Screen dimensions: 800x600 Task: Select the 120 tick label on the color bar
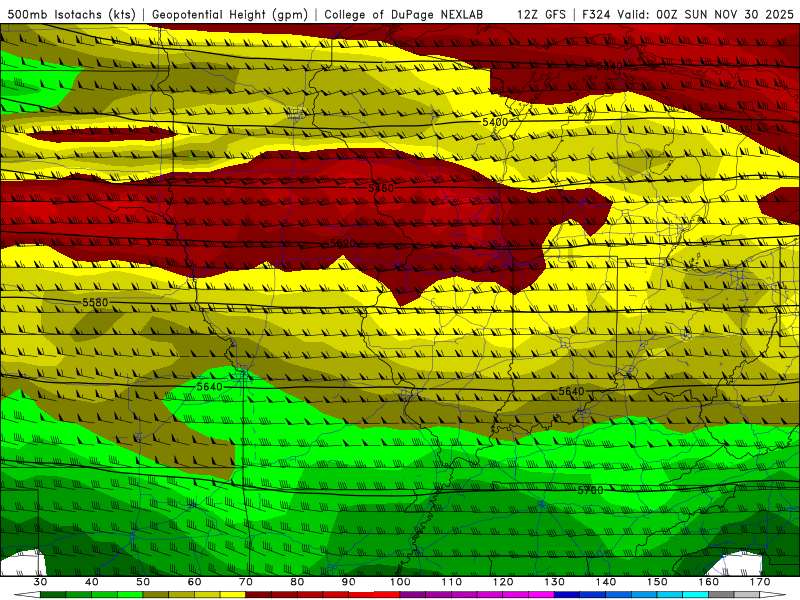click(503, 582)
